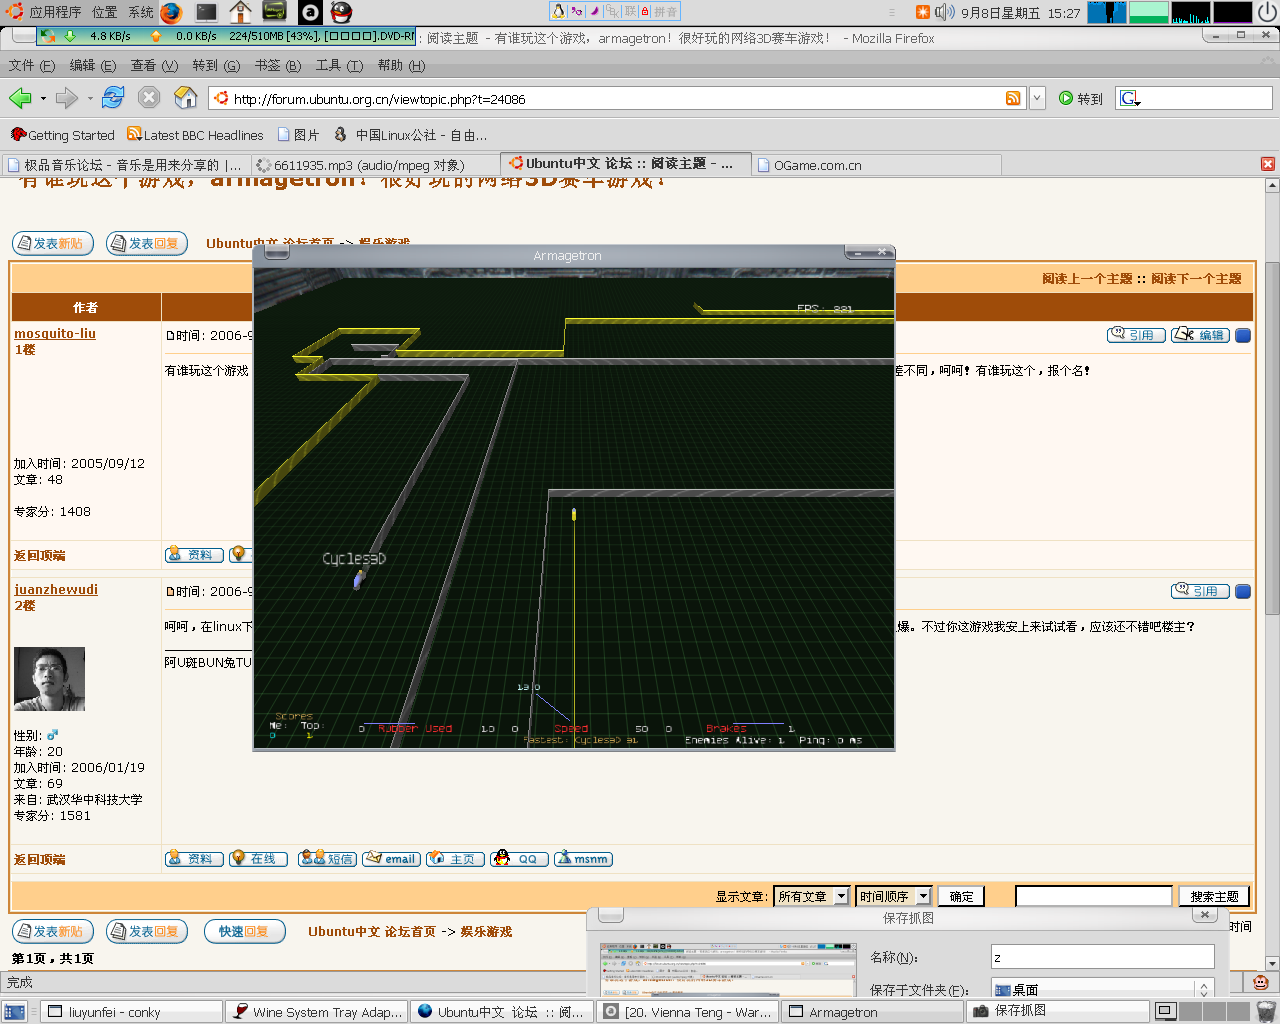Viewport: 1280px width, 1024px height.
Task: Send a 短信 private message to juanzhewudi
Action: [327, 859]
